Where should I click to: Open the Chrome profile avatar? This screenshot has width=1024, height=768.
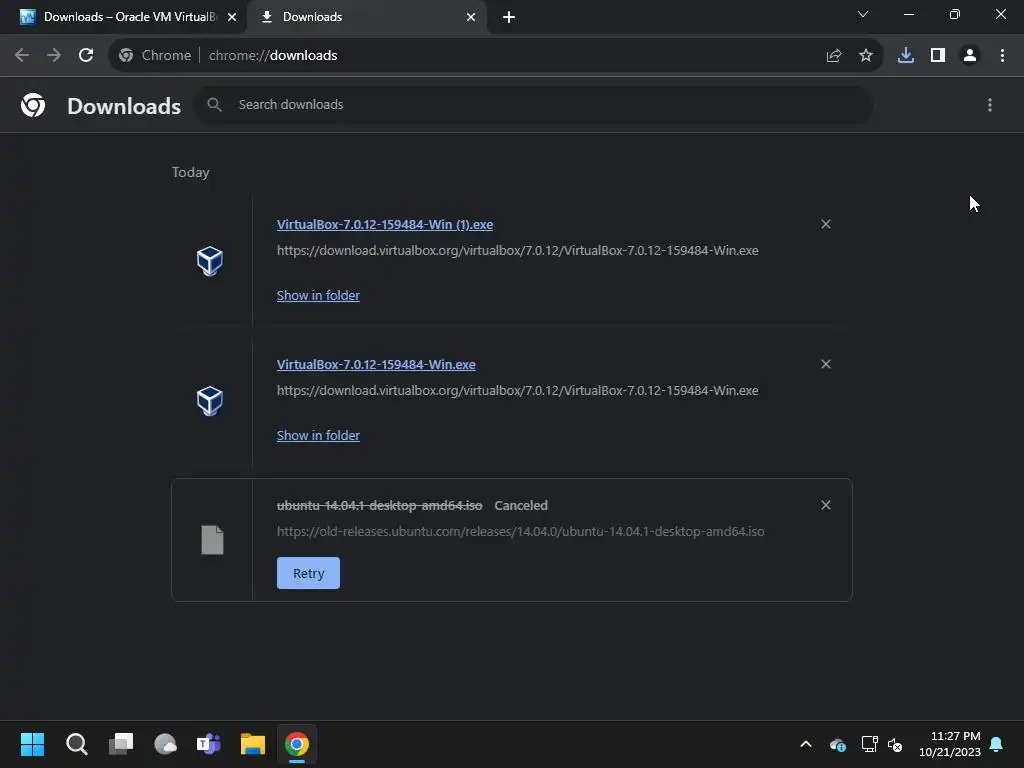pyautogui.click(x=970, y=56)
